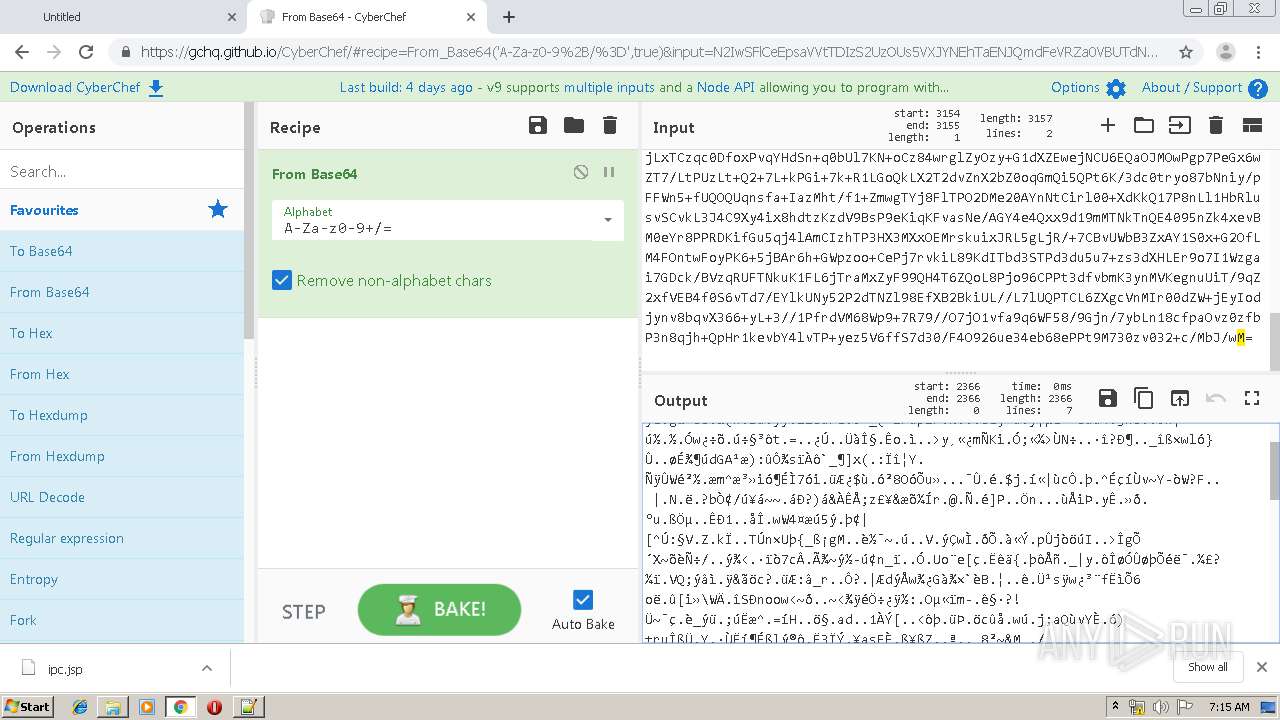Clear the recipe with trash icon
This screenshot has height=720, width=1280.
click(610, 125)
